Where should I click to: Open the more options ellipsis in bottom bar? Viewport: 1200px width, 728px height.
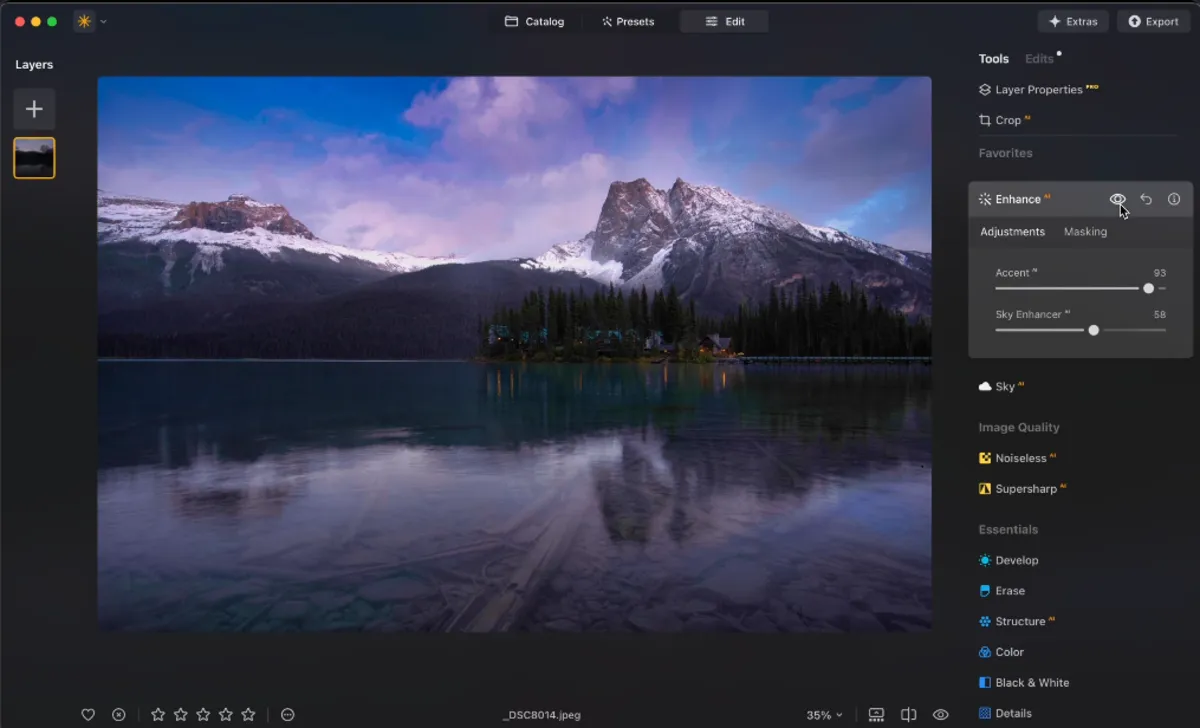[x=287, y=714]
